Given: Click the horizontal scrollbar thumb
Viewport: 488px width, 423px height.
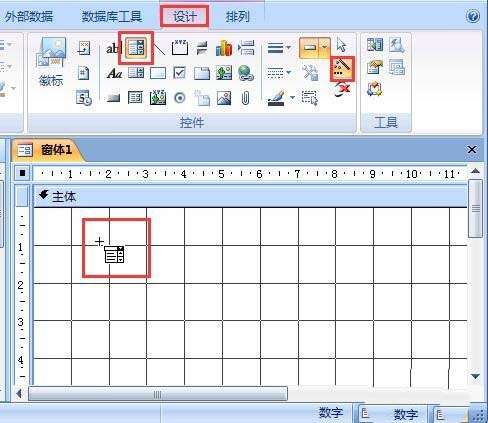Looking at the screenshot, I should (x=158, y=394).
